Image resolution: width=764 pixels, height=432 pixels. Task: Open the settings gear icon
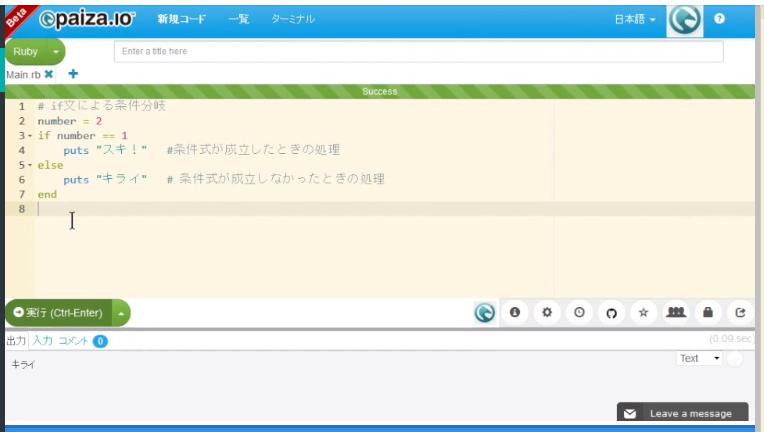[547, 312]
